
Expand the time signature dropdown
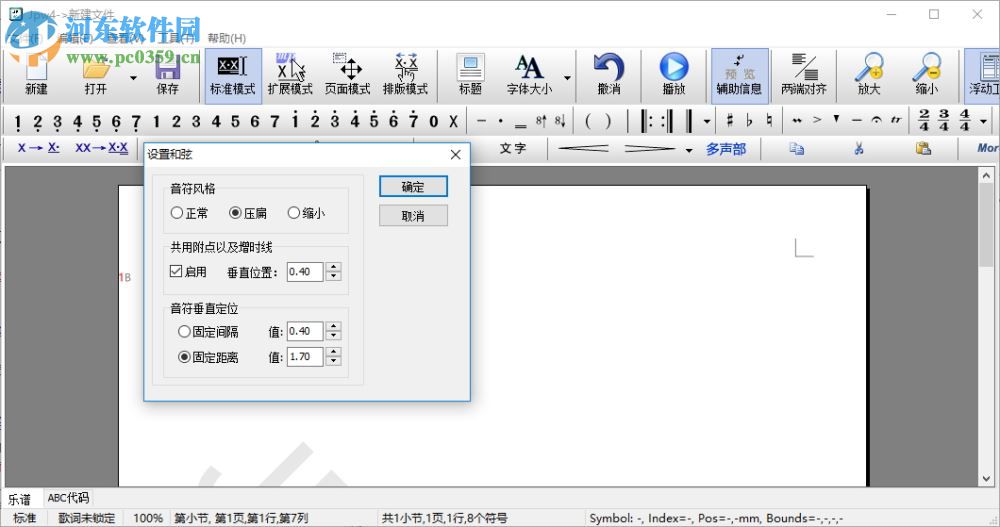[983, 121]
